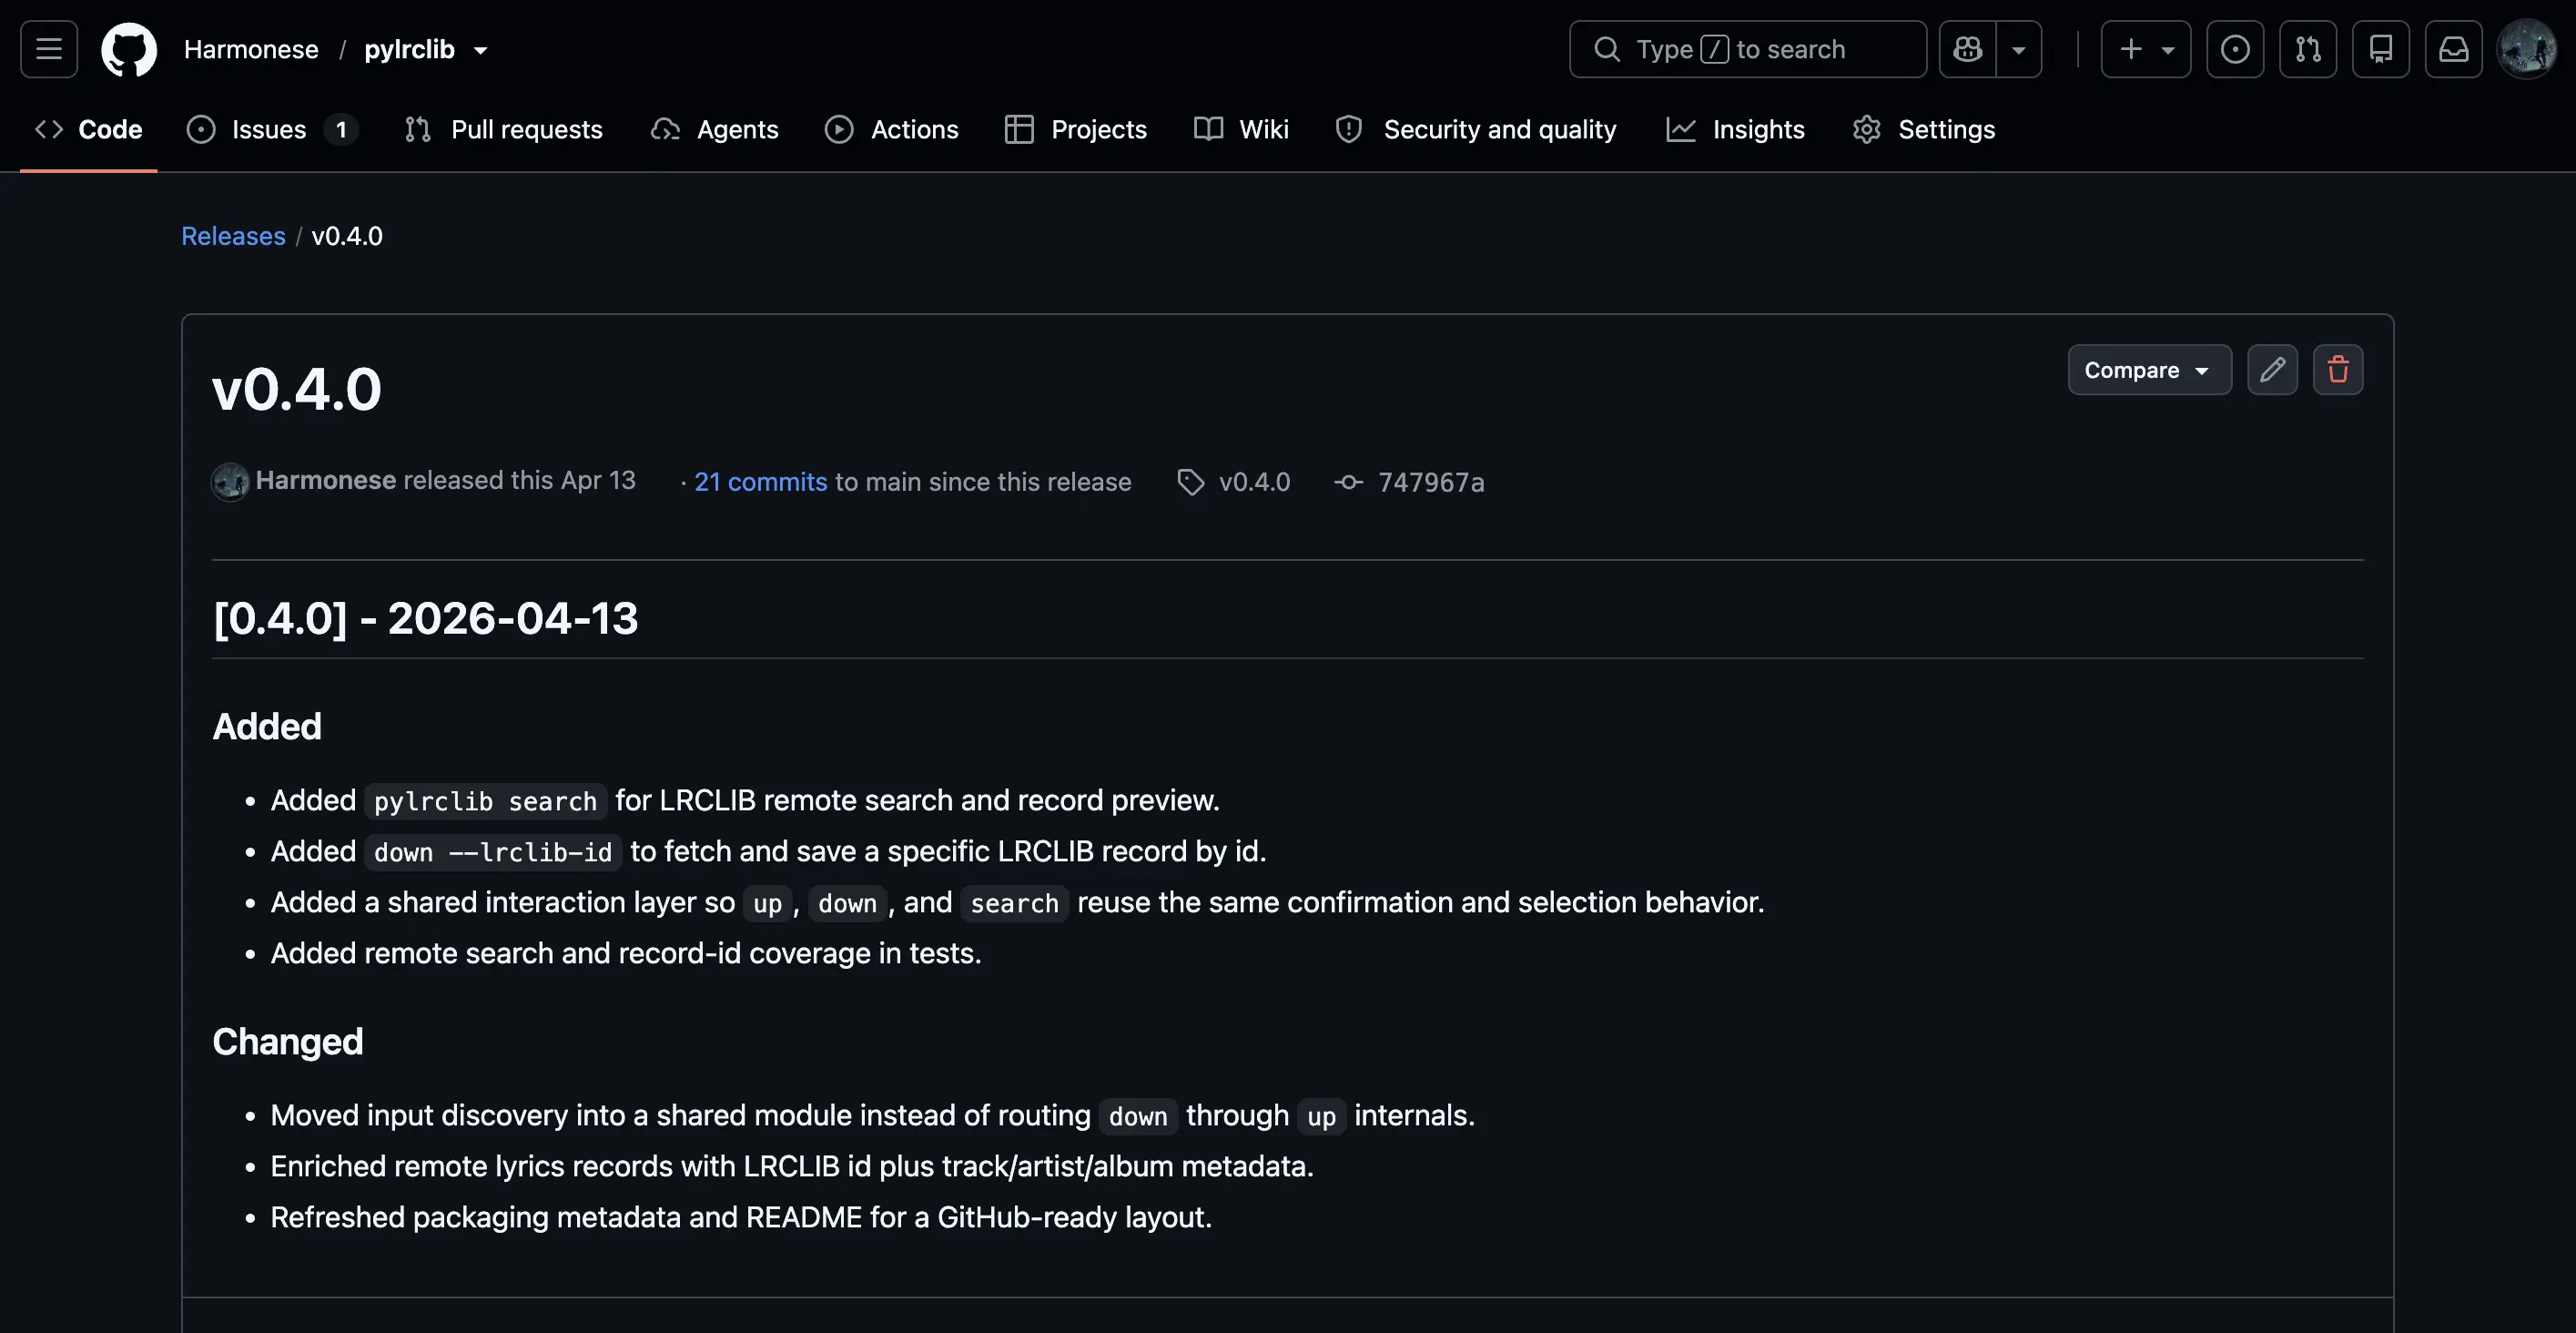Switch to the Agents tab
This screenshot has width=2576, height=1333.
pos(714,129)
